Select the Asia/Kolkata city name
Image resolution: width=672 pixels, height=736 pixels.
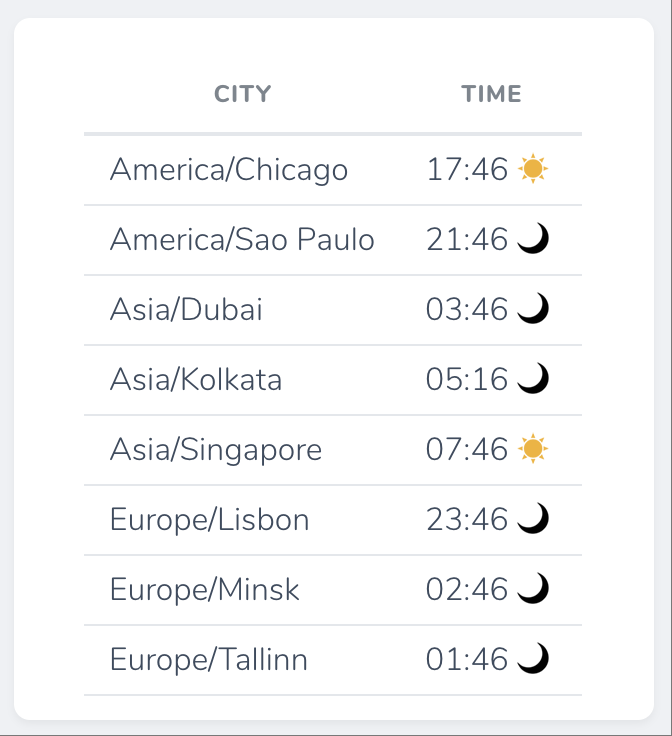click(x=196, y=379)
